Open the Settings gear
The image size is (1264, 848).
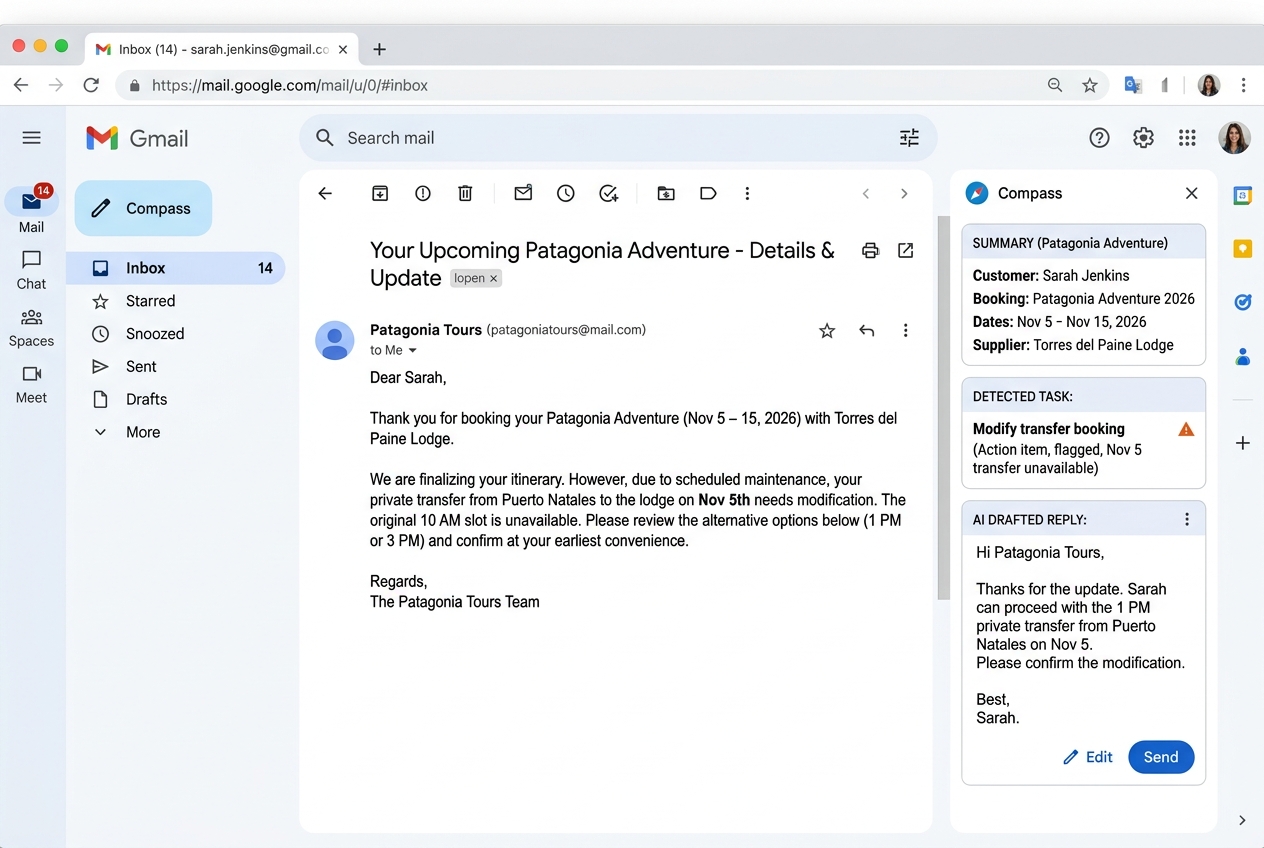(x=1143, y=138)
